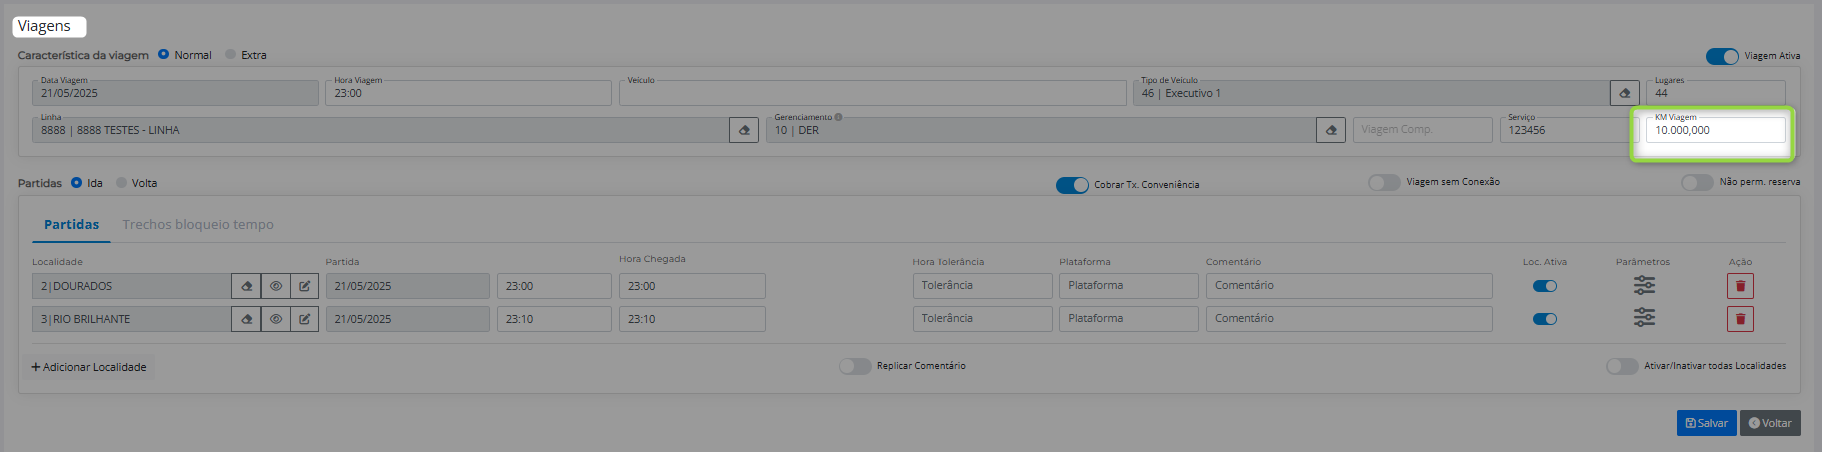This screenshot has height=452, width=1822.
Task: Click Tolerância field in DOURADOS row
Action: (982, 286)
